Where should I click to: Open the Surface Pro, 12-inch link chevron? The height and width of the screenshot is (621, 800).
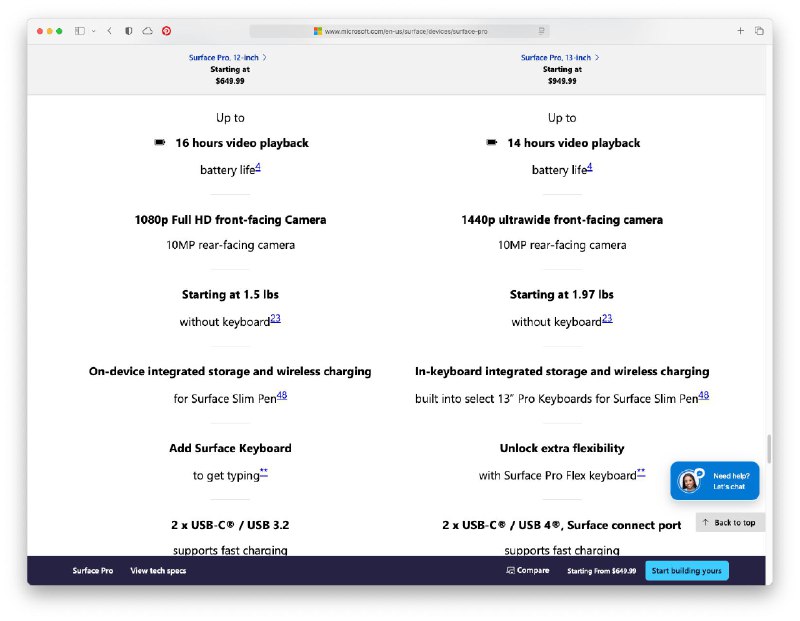click(x=264, y=58)
